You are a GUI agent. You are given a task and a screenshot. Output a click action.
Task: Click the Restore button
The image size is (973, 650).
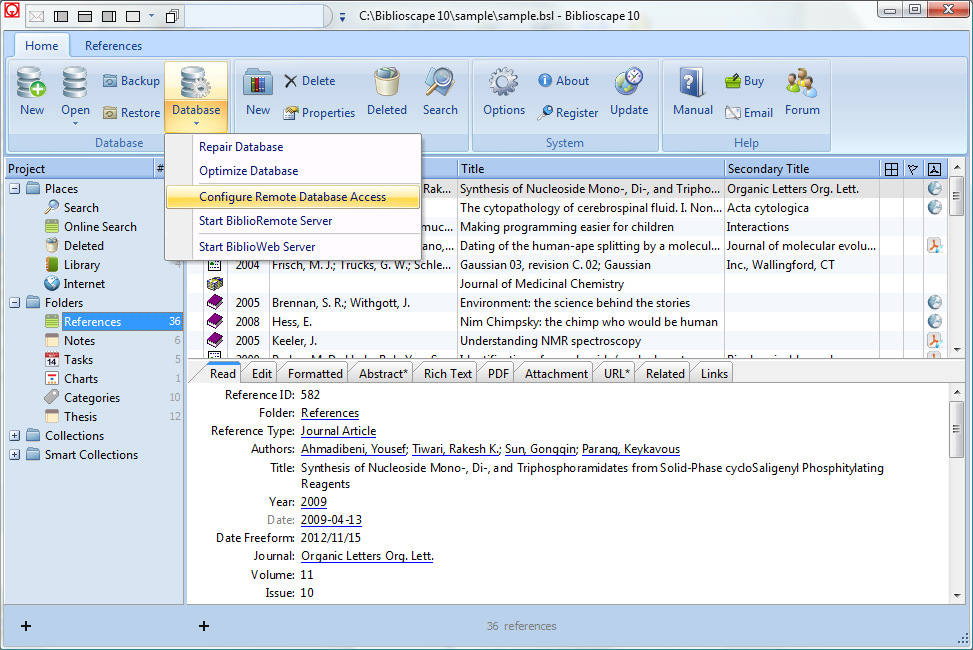coord(132,112)
